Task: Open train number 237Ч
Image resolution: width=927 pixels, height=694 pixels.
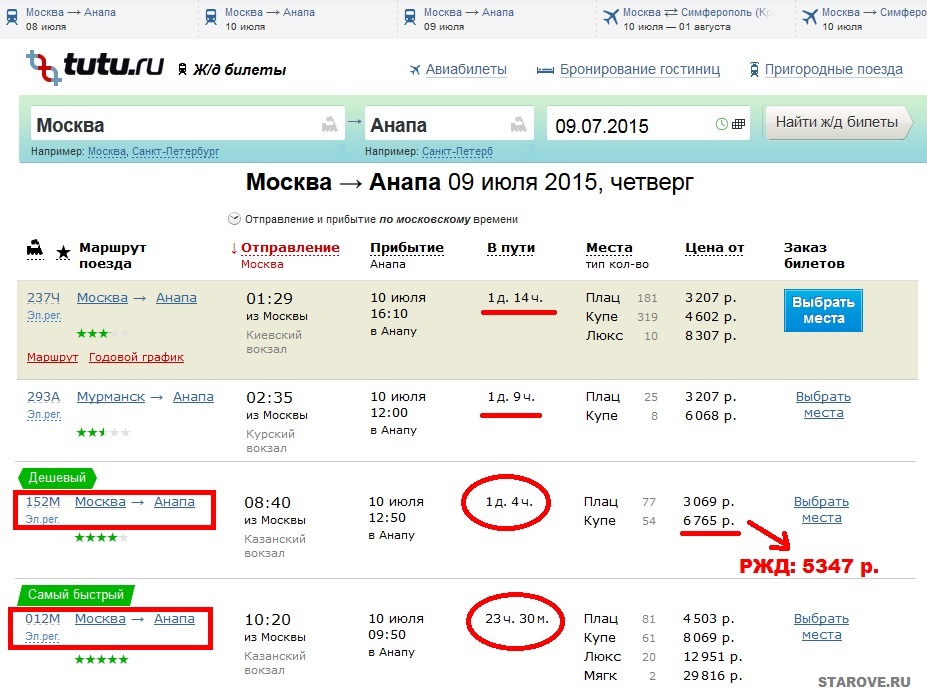Action: pos(44,298)
